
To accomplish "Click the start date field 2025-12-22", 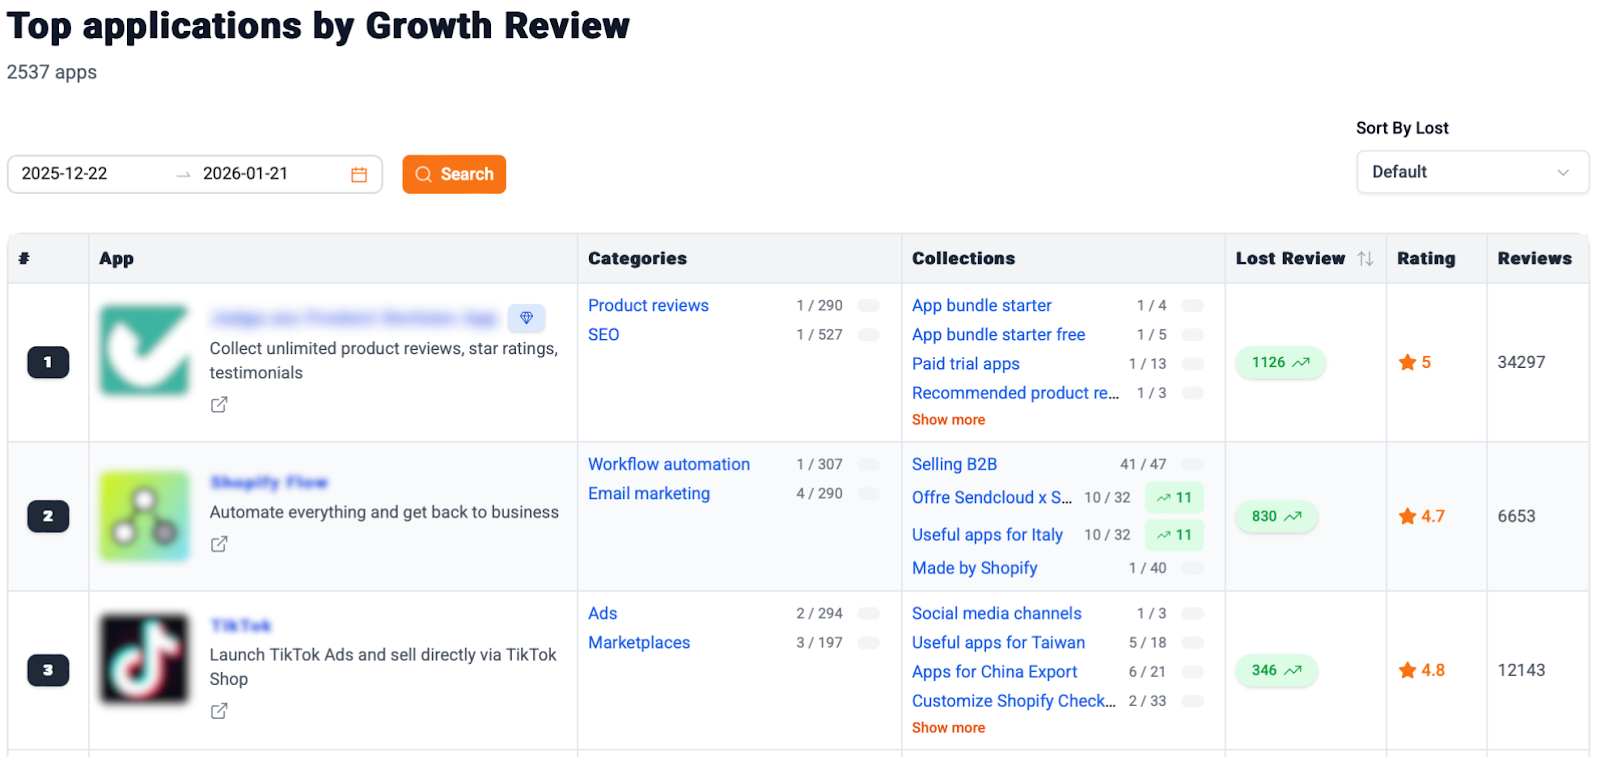I will pos(65,174).
